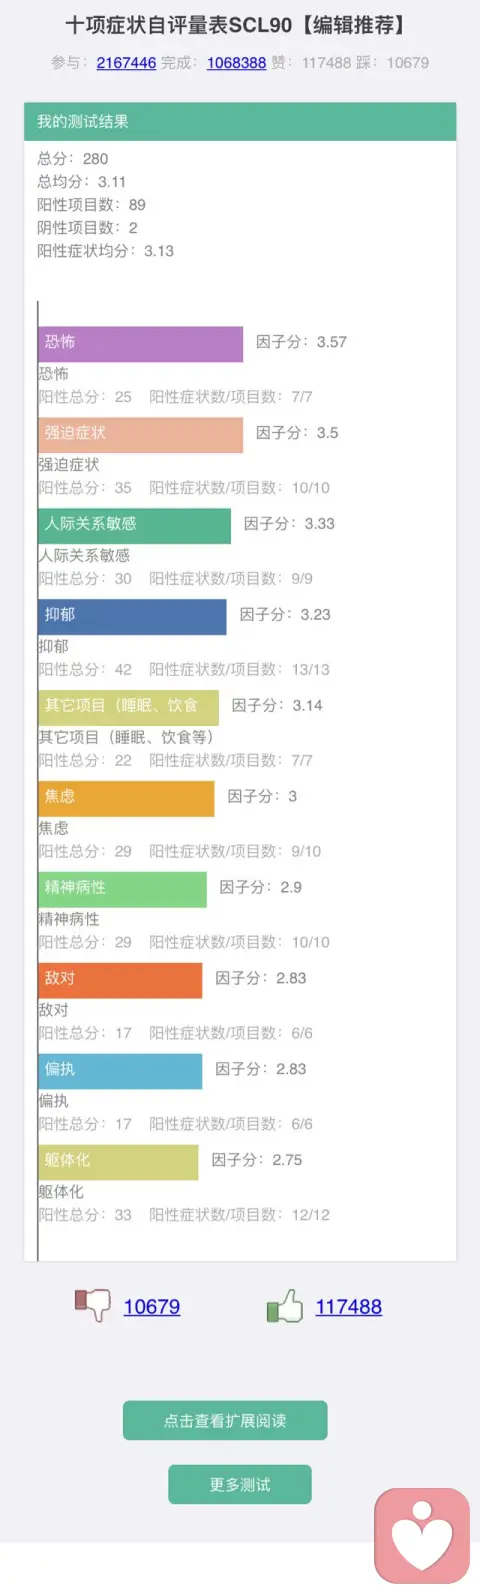Select the green 人际关系敏感 bar
This screenshot has height=1594, width=480.
point(135,525)
